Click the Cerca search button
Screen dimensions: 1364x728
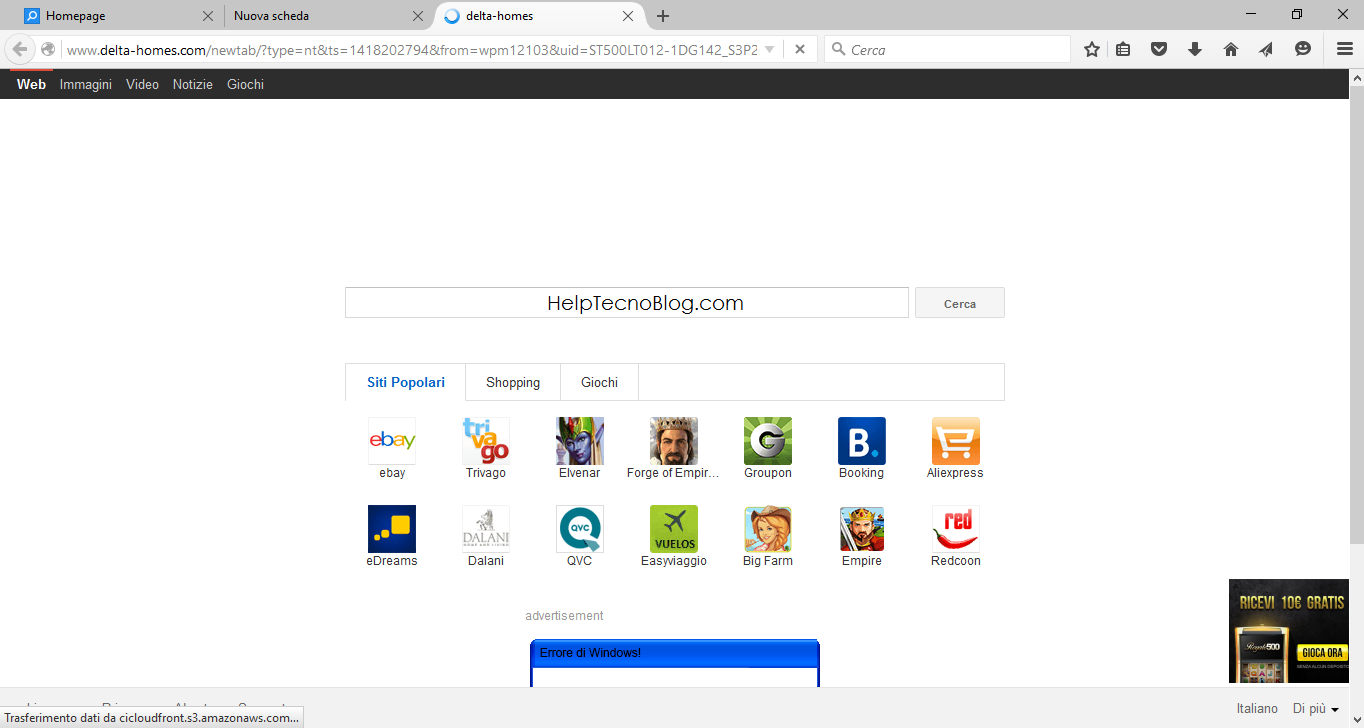tap(960, 303)
